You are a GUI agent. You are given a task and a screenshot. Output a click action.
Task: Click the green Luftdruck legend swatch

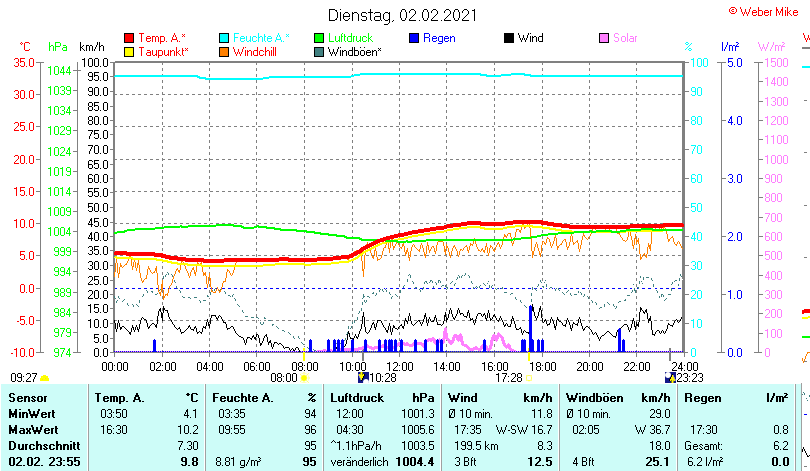click(320, 38)
